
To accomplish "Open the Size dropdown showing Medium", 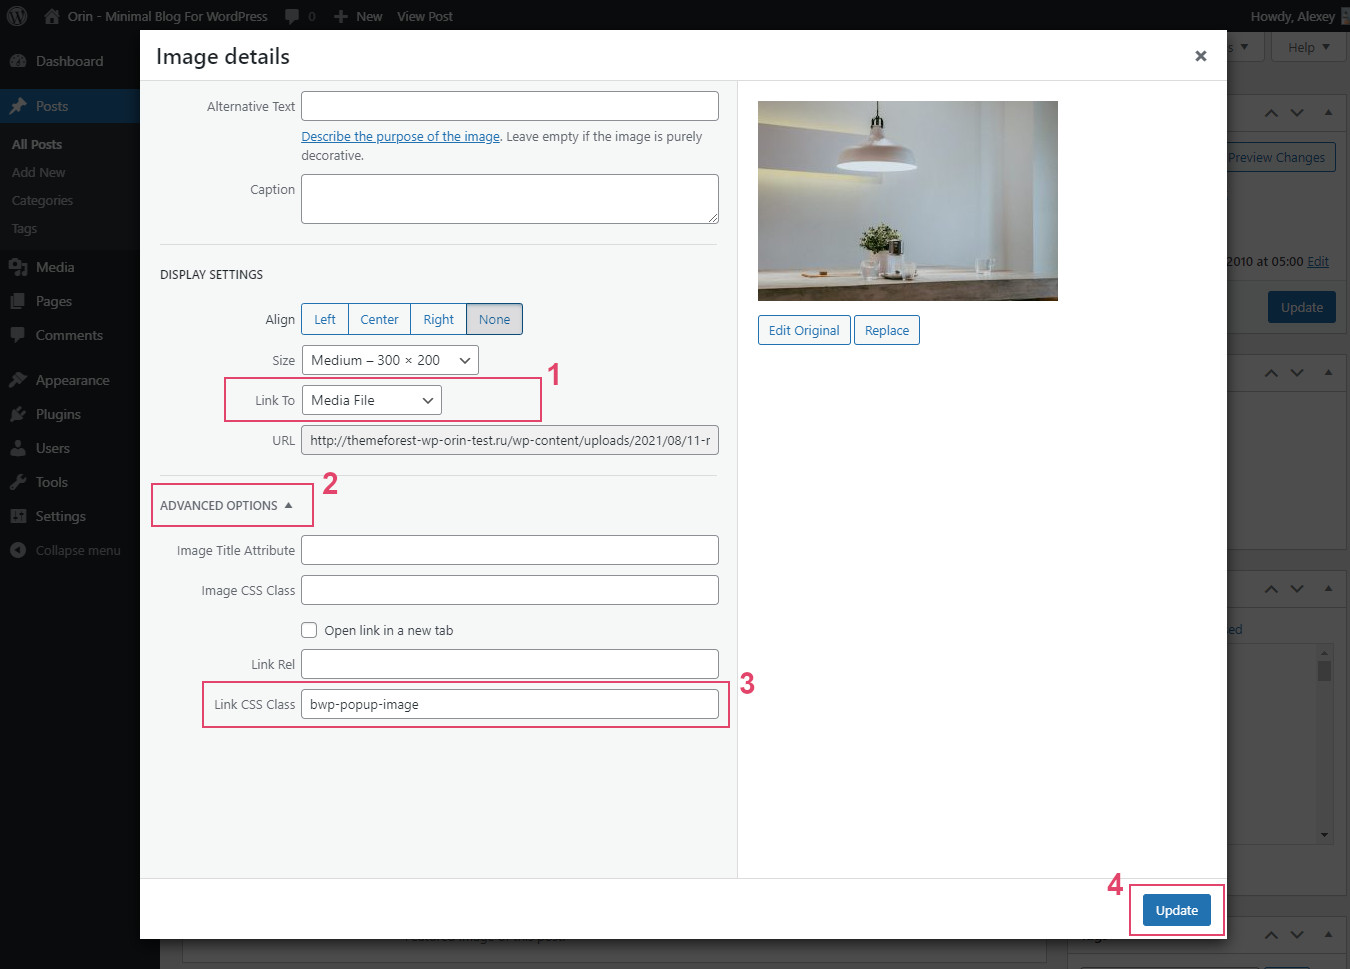I will click(x=390, y=360).
